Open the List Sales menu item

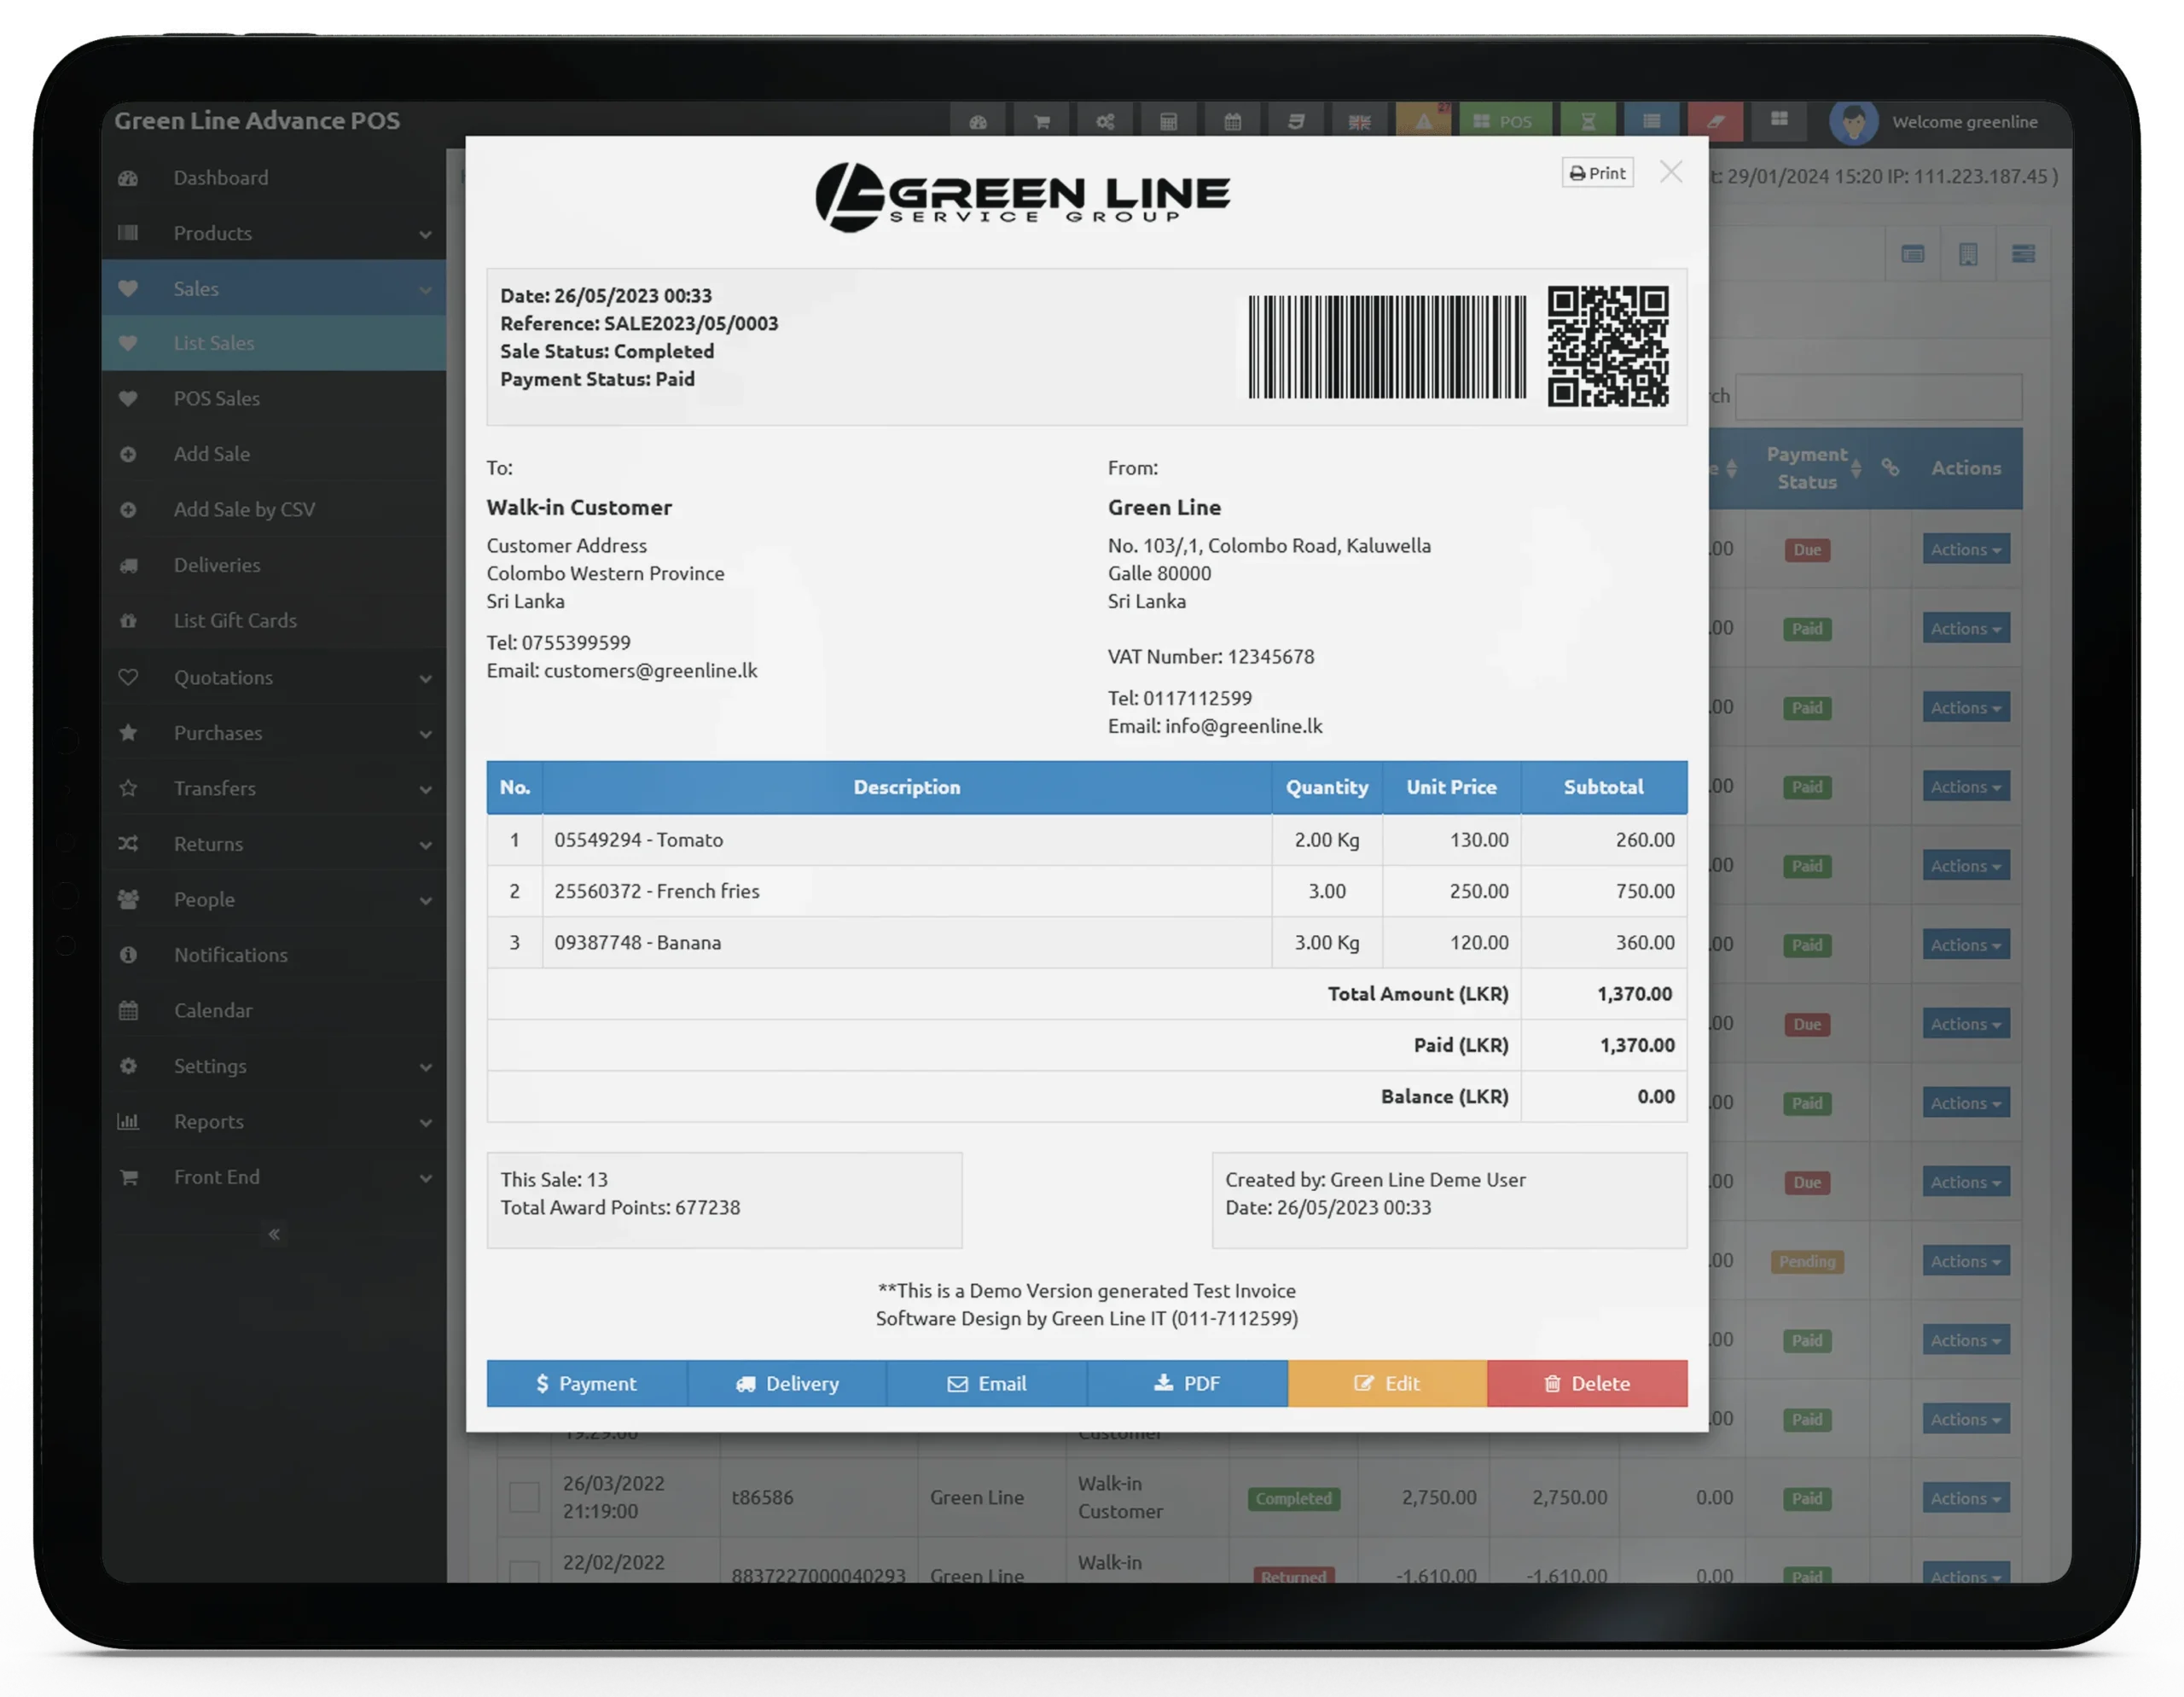coord(273,343)
